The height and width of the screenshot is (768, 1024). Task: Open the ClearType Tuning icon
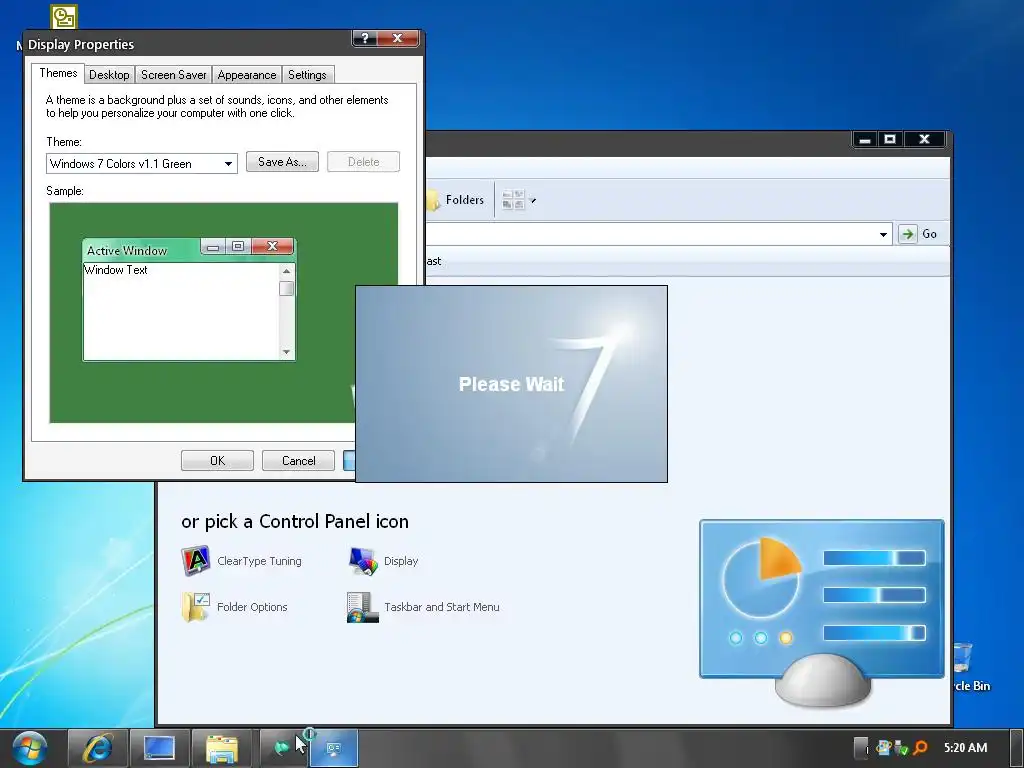(242, 561)
